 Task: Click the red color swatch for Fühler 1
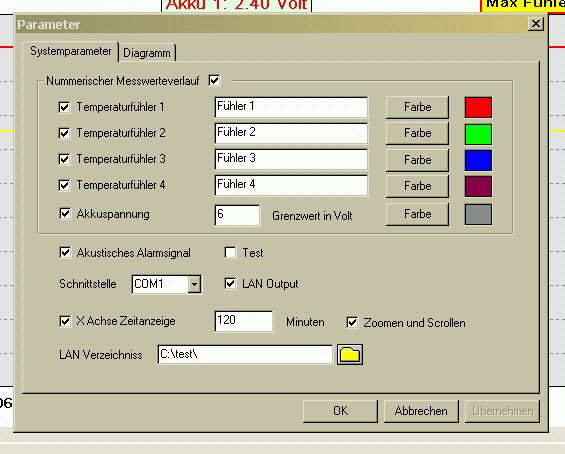tap(478, 107)
